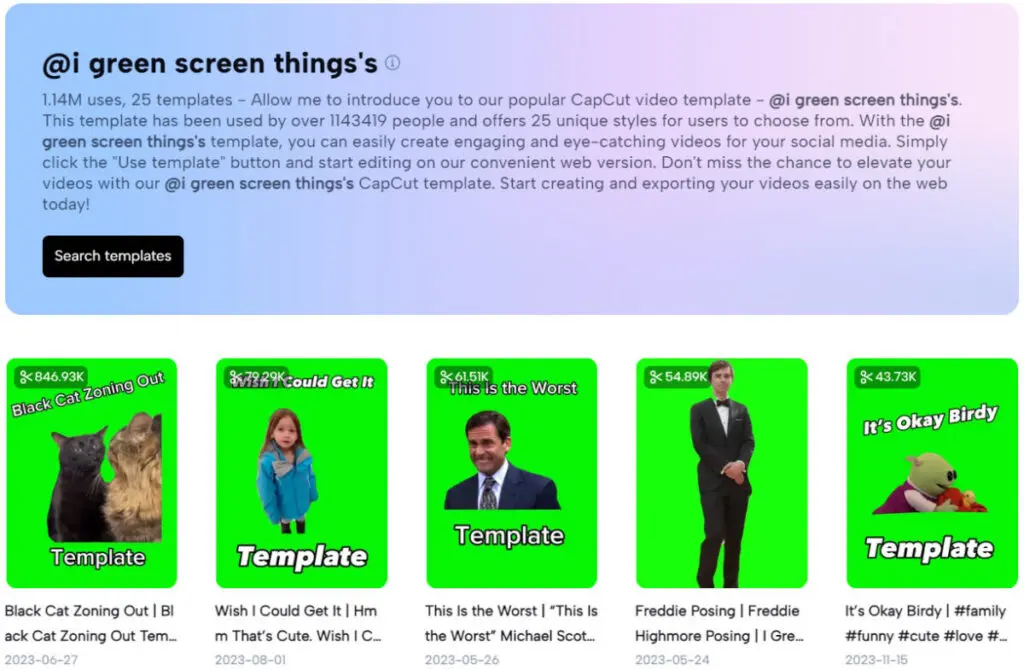Click the It's Okay Birdy hashtag title
The image size is (1024, 670).
point(925,623)
